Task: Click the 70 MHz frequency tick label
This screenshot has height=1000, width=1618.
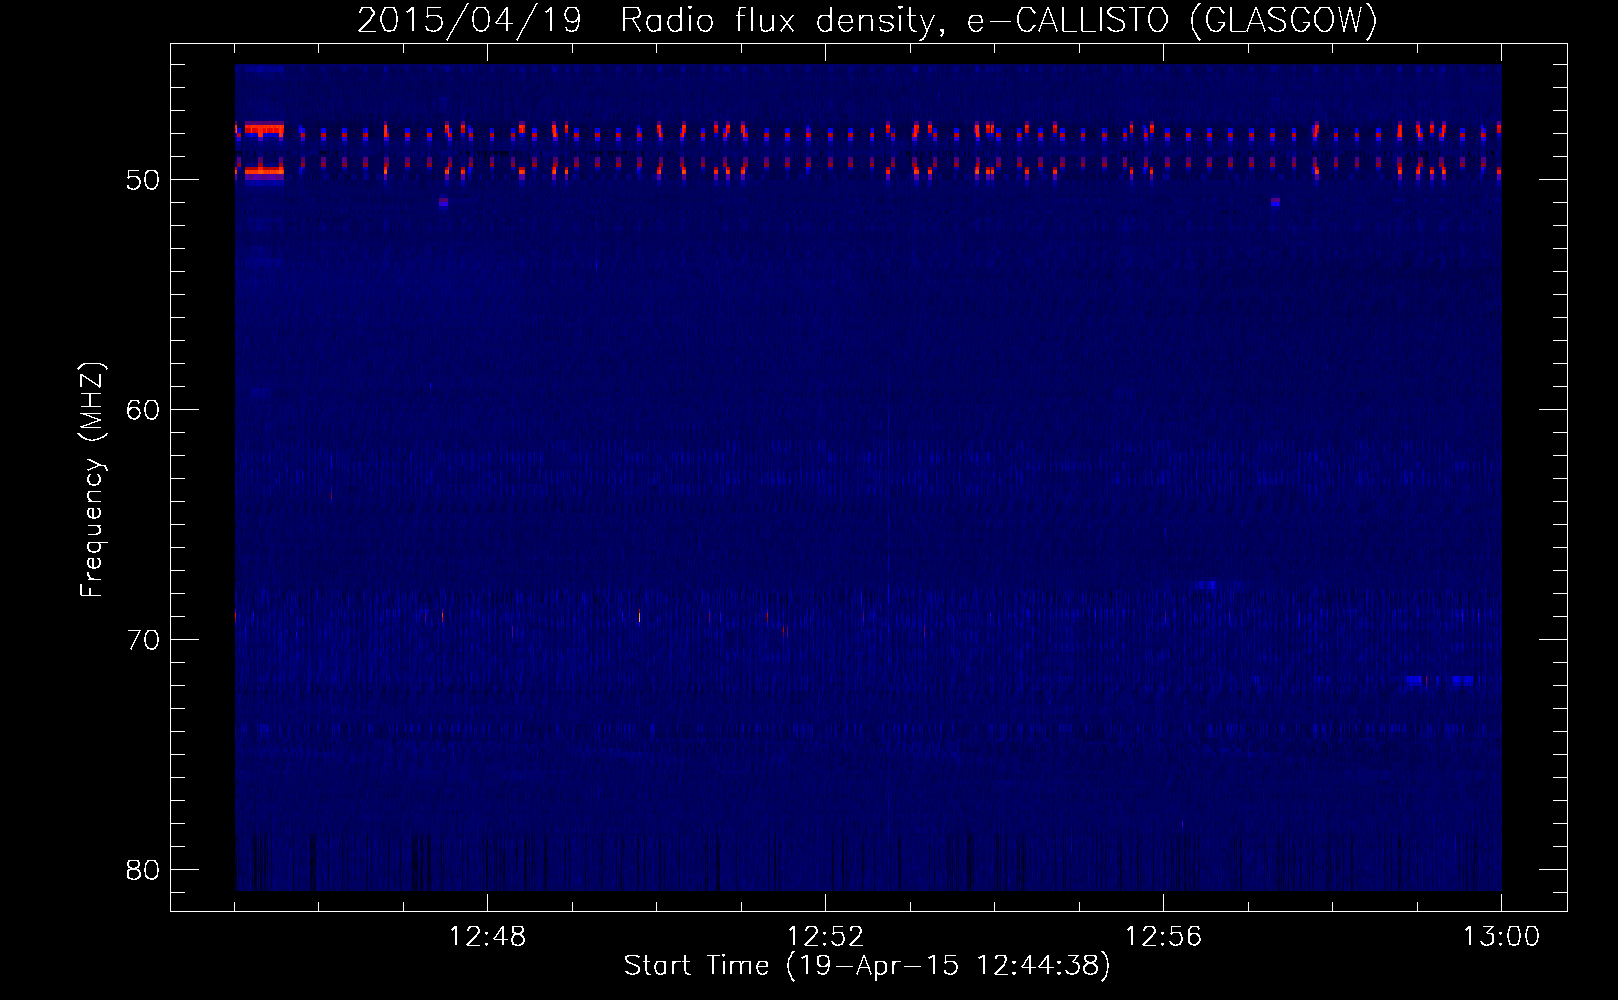Action: pos(143,640)
